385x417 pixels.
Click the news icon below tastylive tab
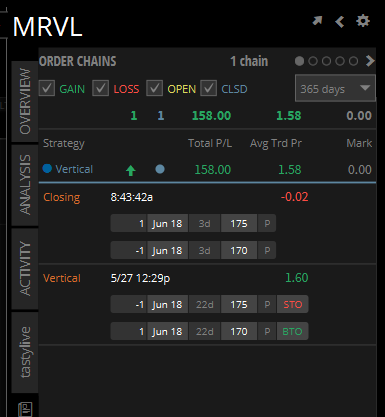(x=25, y=409)
